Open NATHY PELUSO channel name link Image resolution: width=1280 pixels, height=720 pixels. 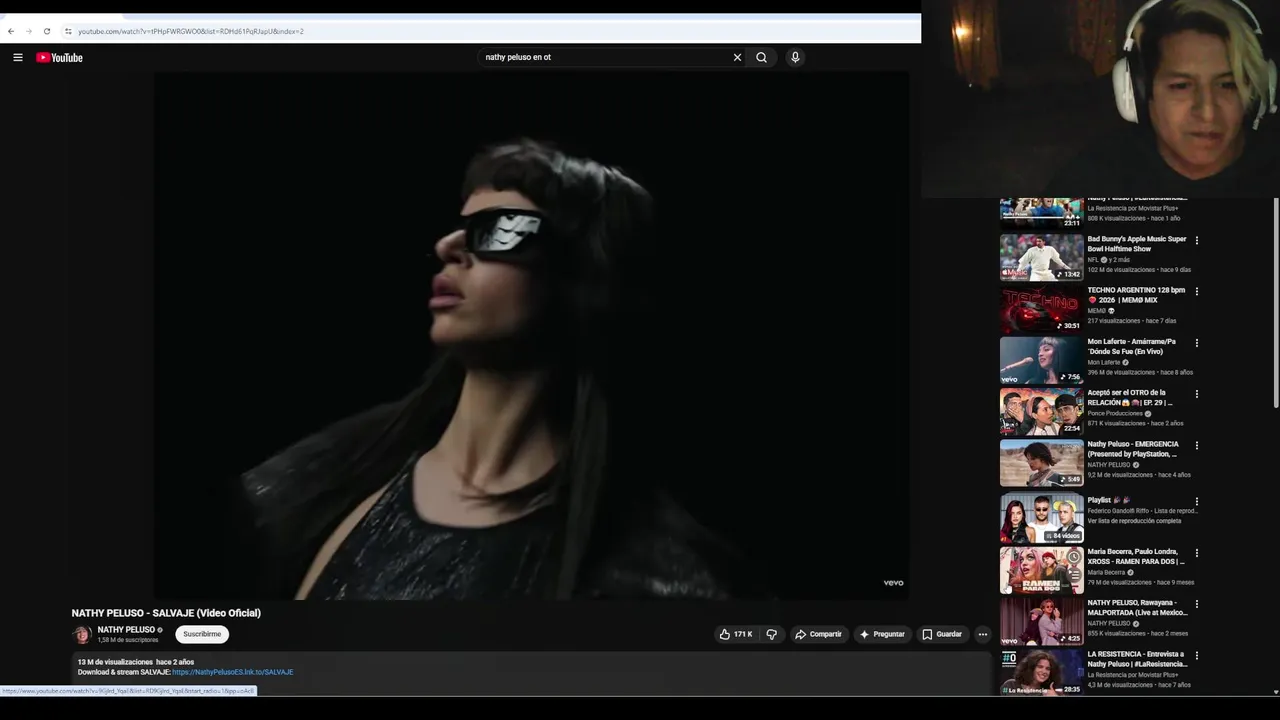pyautogui.click(x=126, y=630)
